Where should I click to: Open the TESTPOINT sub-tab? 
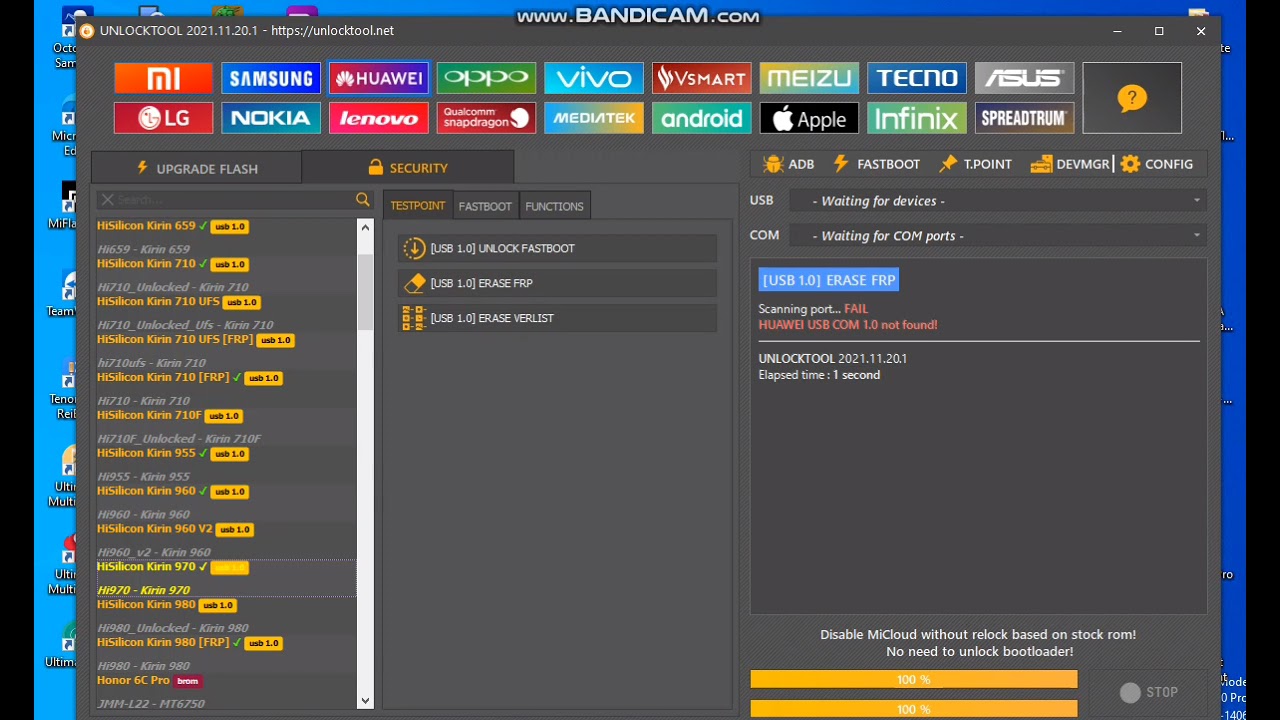[x=417, y=206]
